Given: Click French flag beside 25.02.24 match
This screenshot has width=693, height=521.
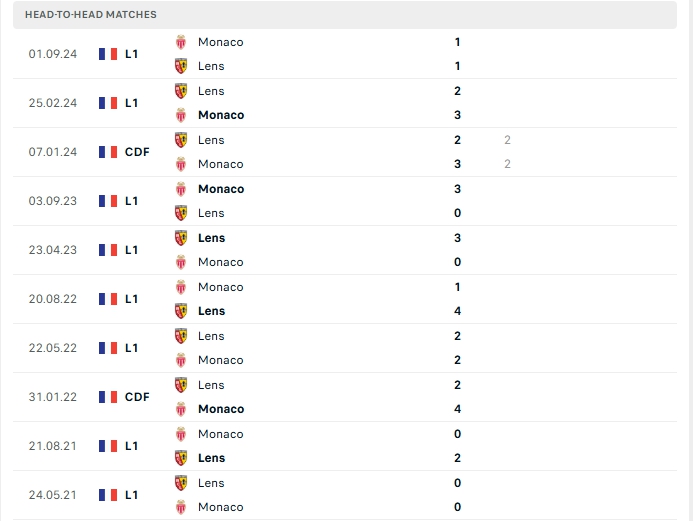Looking at the screenshot, I should 108,103.
